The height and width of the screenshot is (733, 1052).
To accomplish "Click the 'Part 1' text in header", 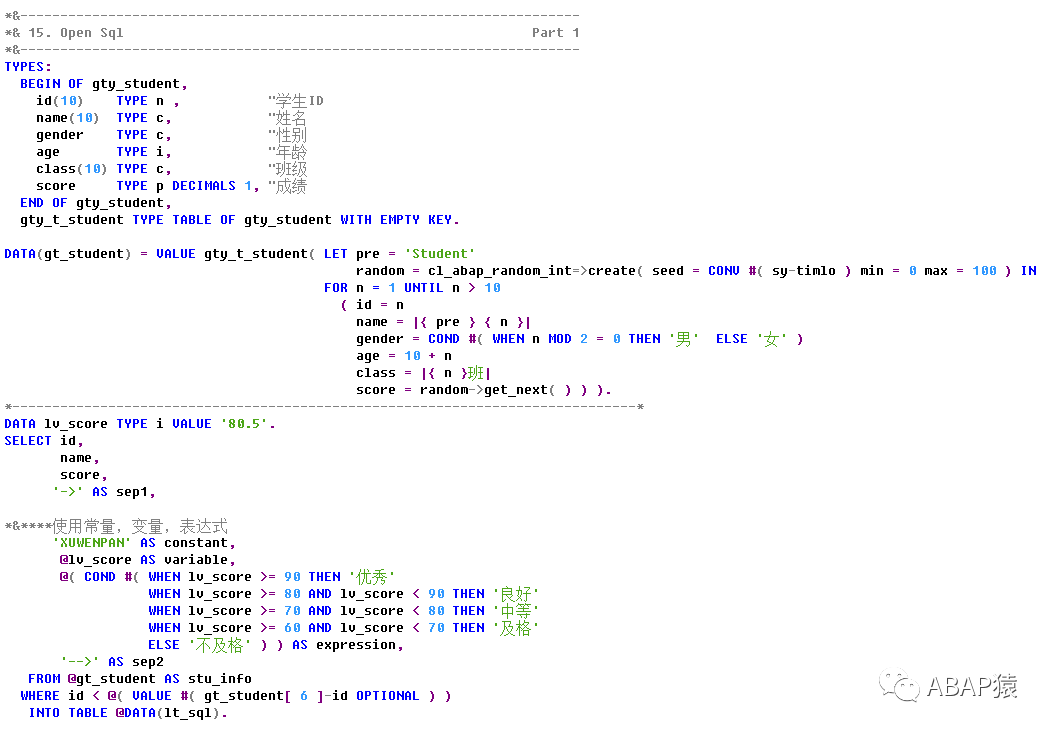I will [x=556, y=32].
